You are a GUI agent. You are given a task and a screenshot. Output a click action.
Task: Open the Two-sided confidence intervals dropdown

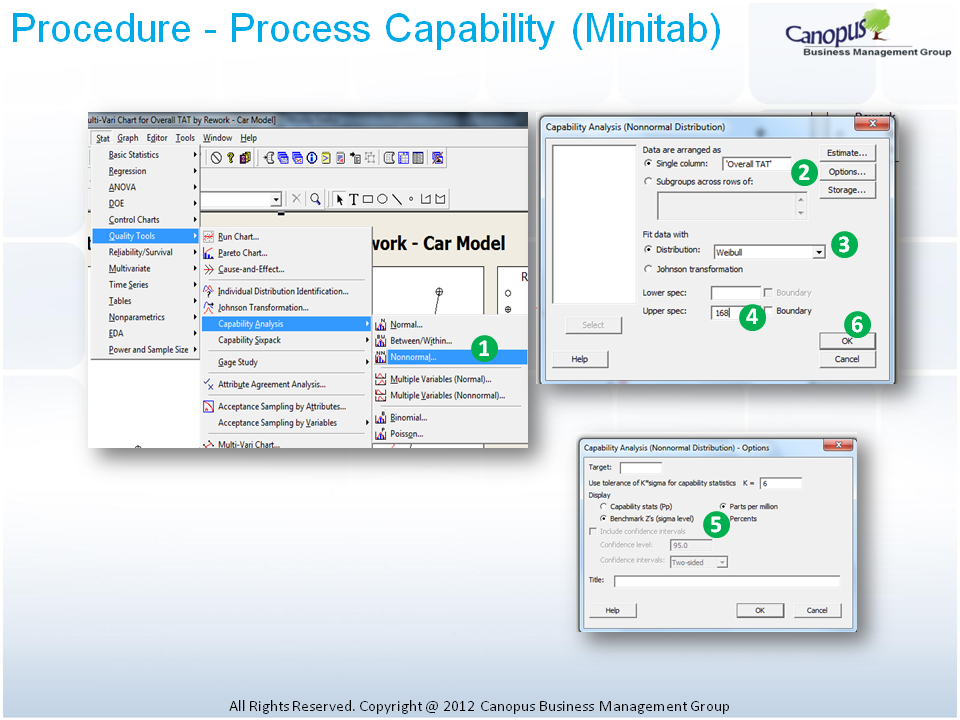coord(722,562)
